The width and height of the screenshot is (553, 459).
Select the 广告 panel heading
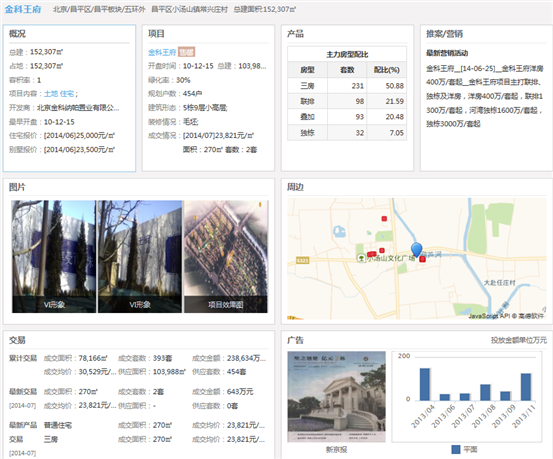pos(295,340)
